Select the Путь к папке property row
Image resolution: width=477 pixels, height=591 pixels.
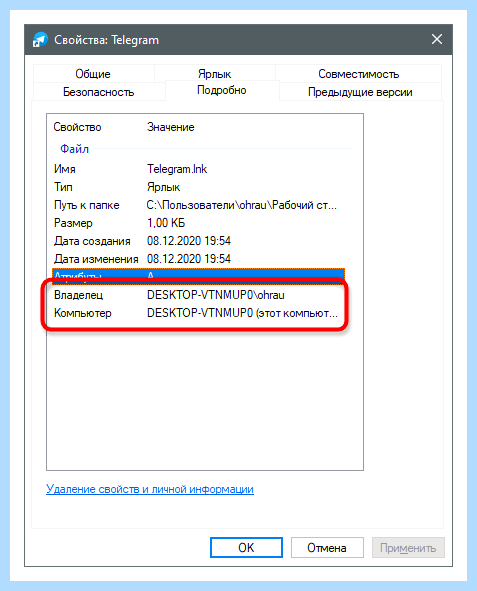(198, 205)
